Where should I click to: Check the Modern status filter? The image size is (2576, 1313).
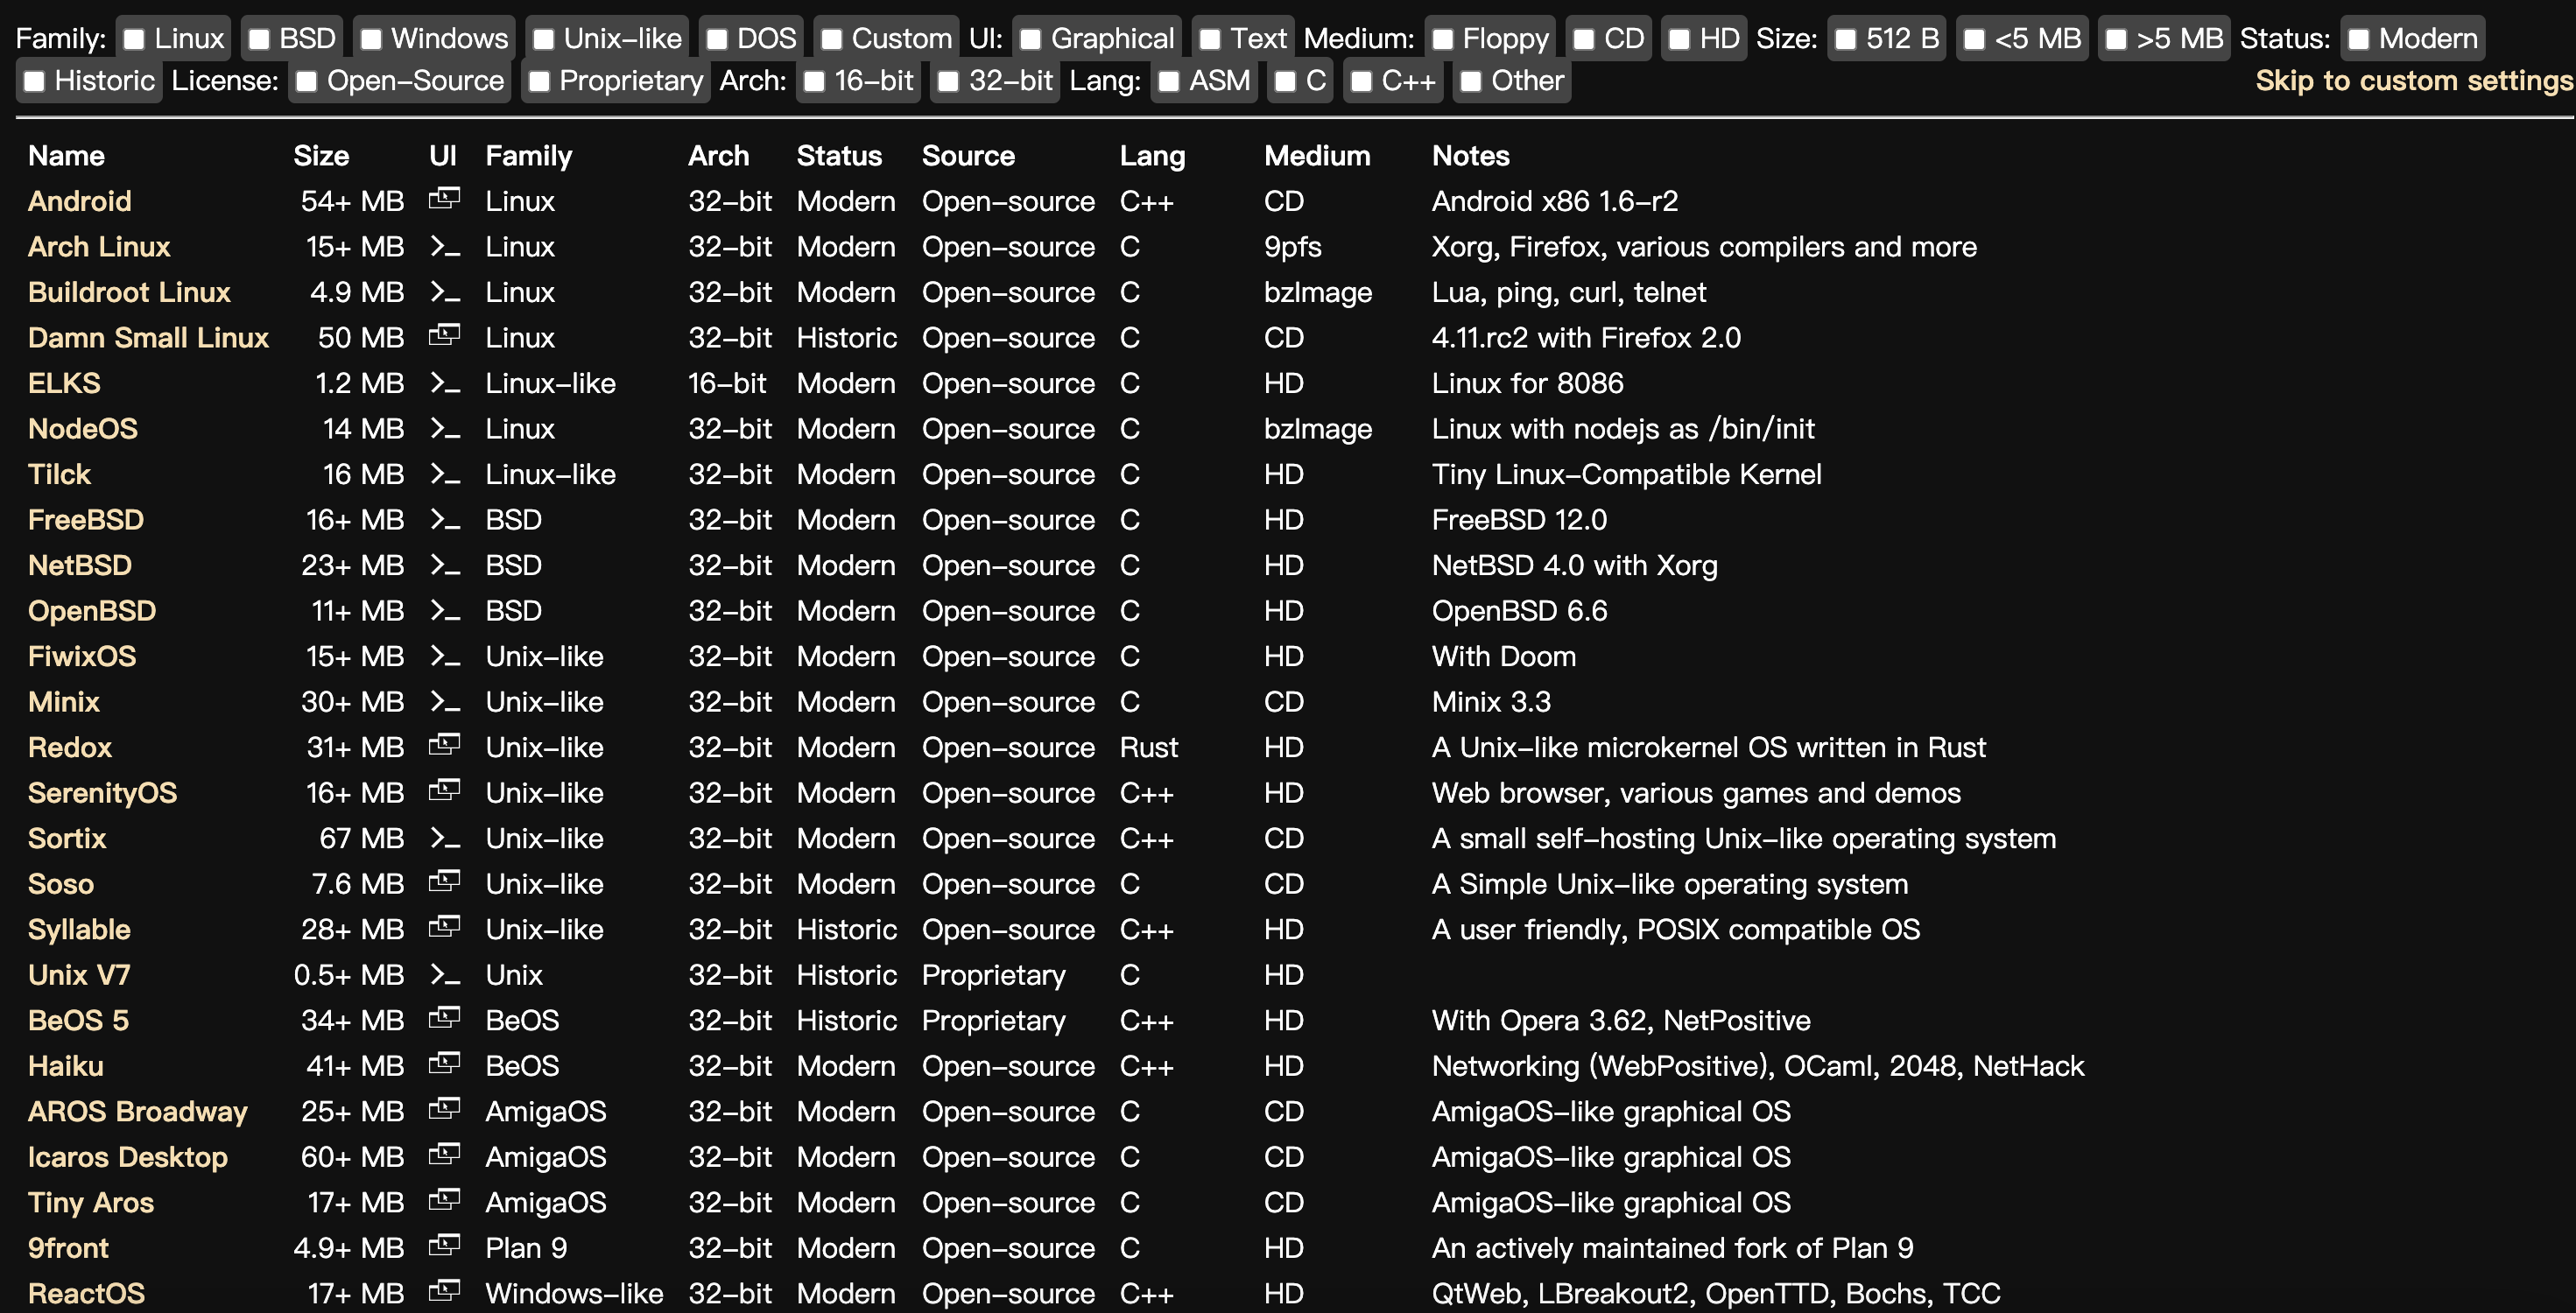click(x=2359, y=39)
